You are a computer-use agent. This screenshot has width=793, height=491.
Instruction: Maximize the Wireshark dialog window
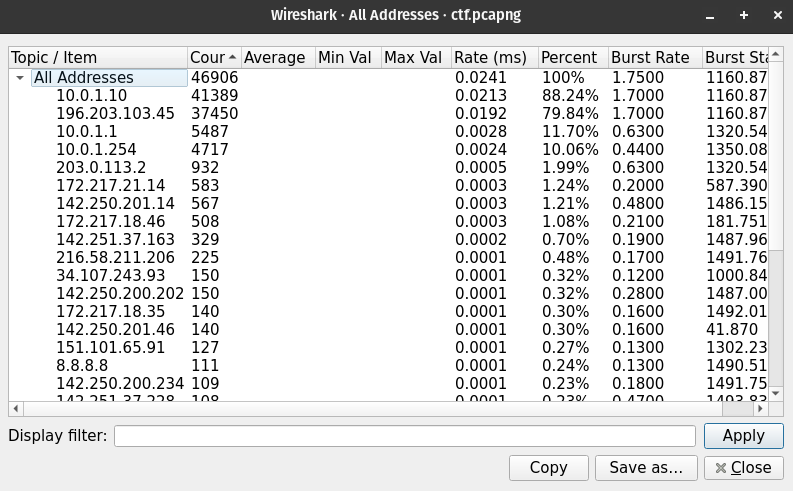click(x=744, y=16)
